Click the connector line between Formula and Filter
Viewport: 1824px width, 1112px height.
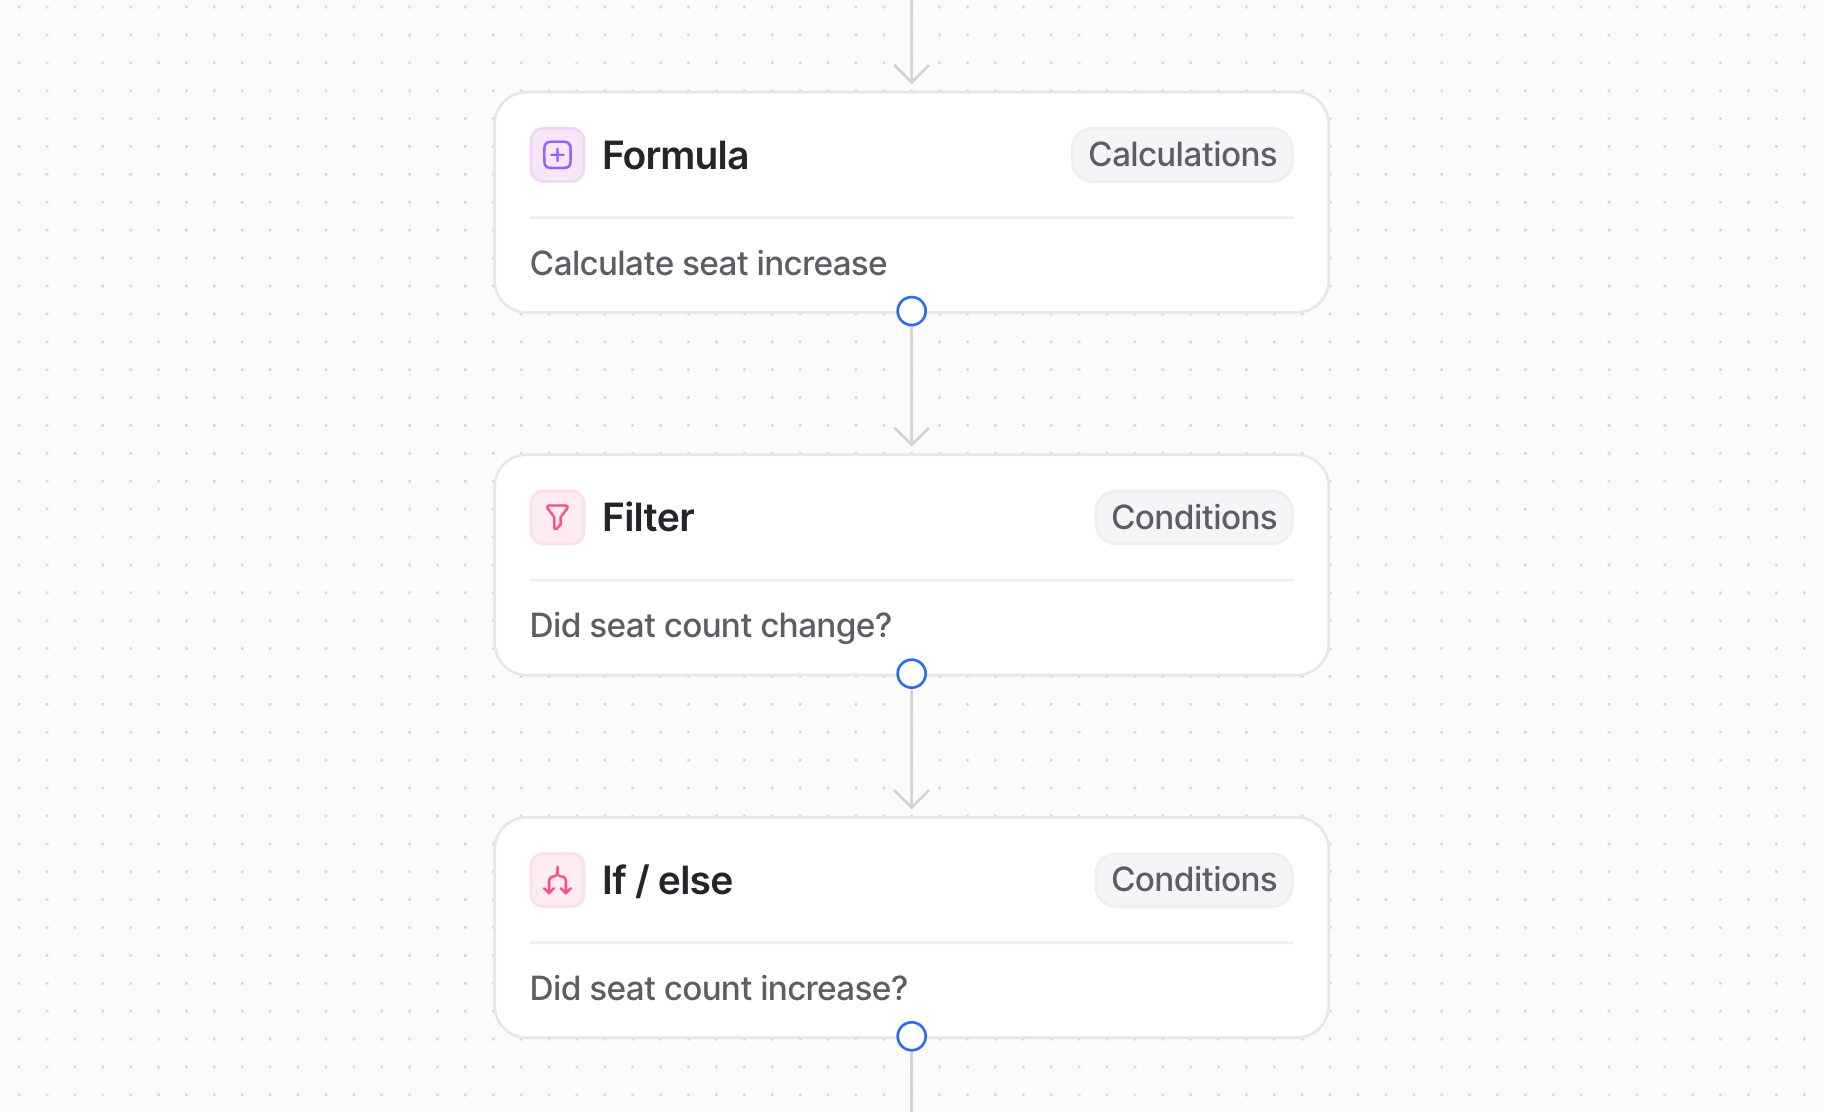point(911,376)
